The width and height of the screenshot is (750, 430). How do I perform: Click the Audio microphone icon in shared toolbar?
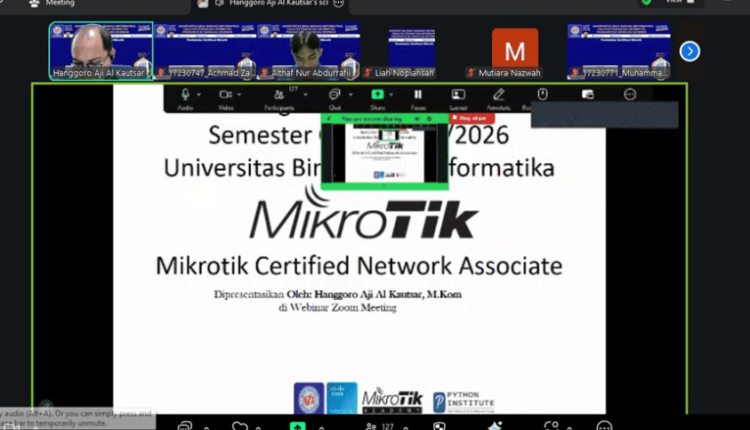[185, 95]
